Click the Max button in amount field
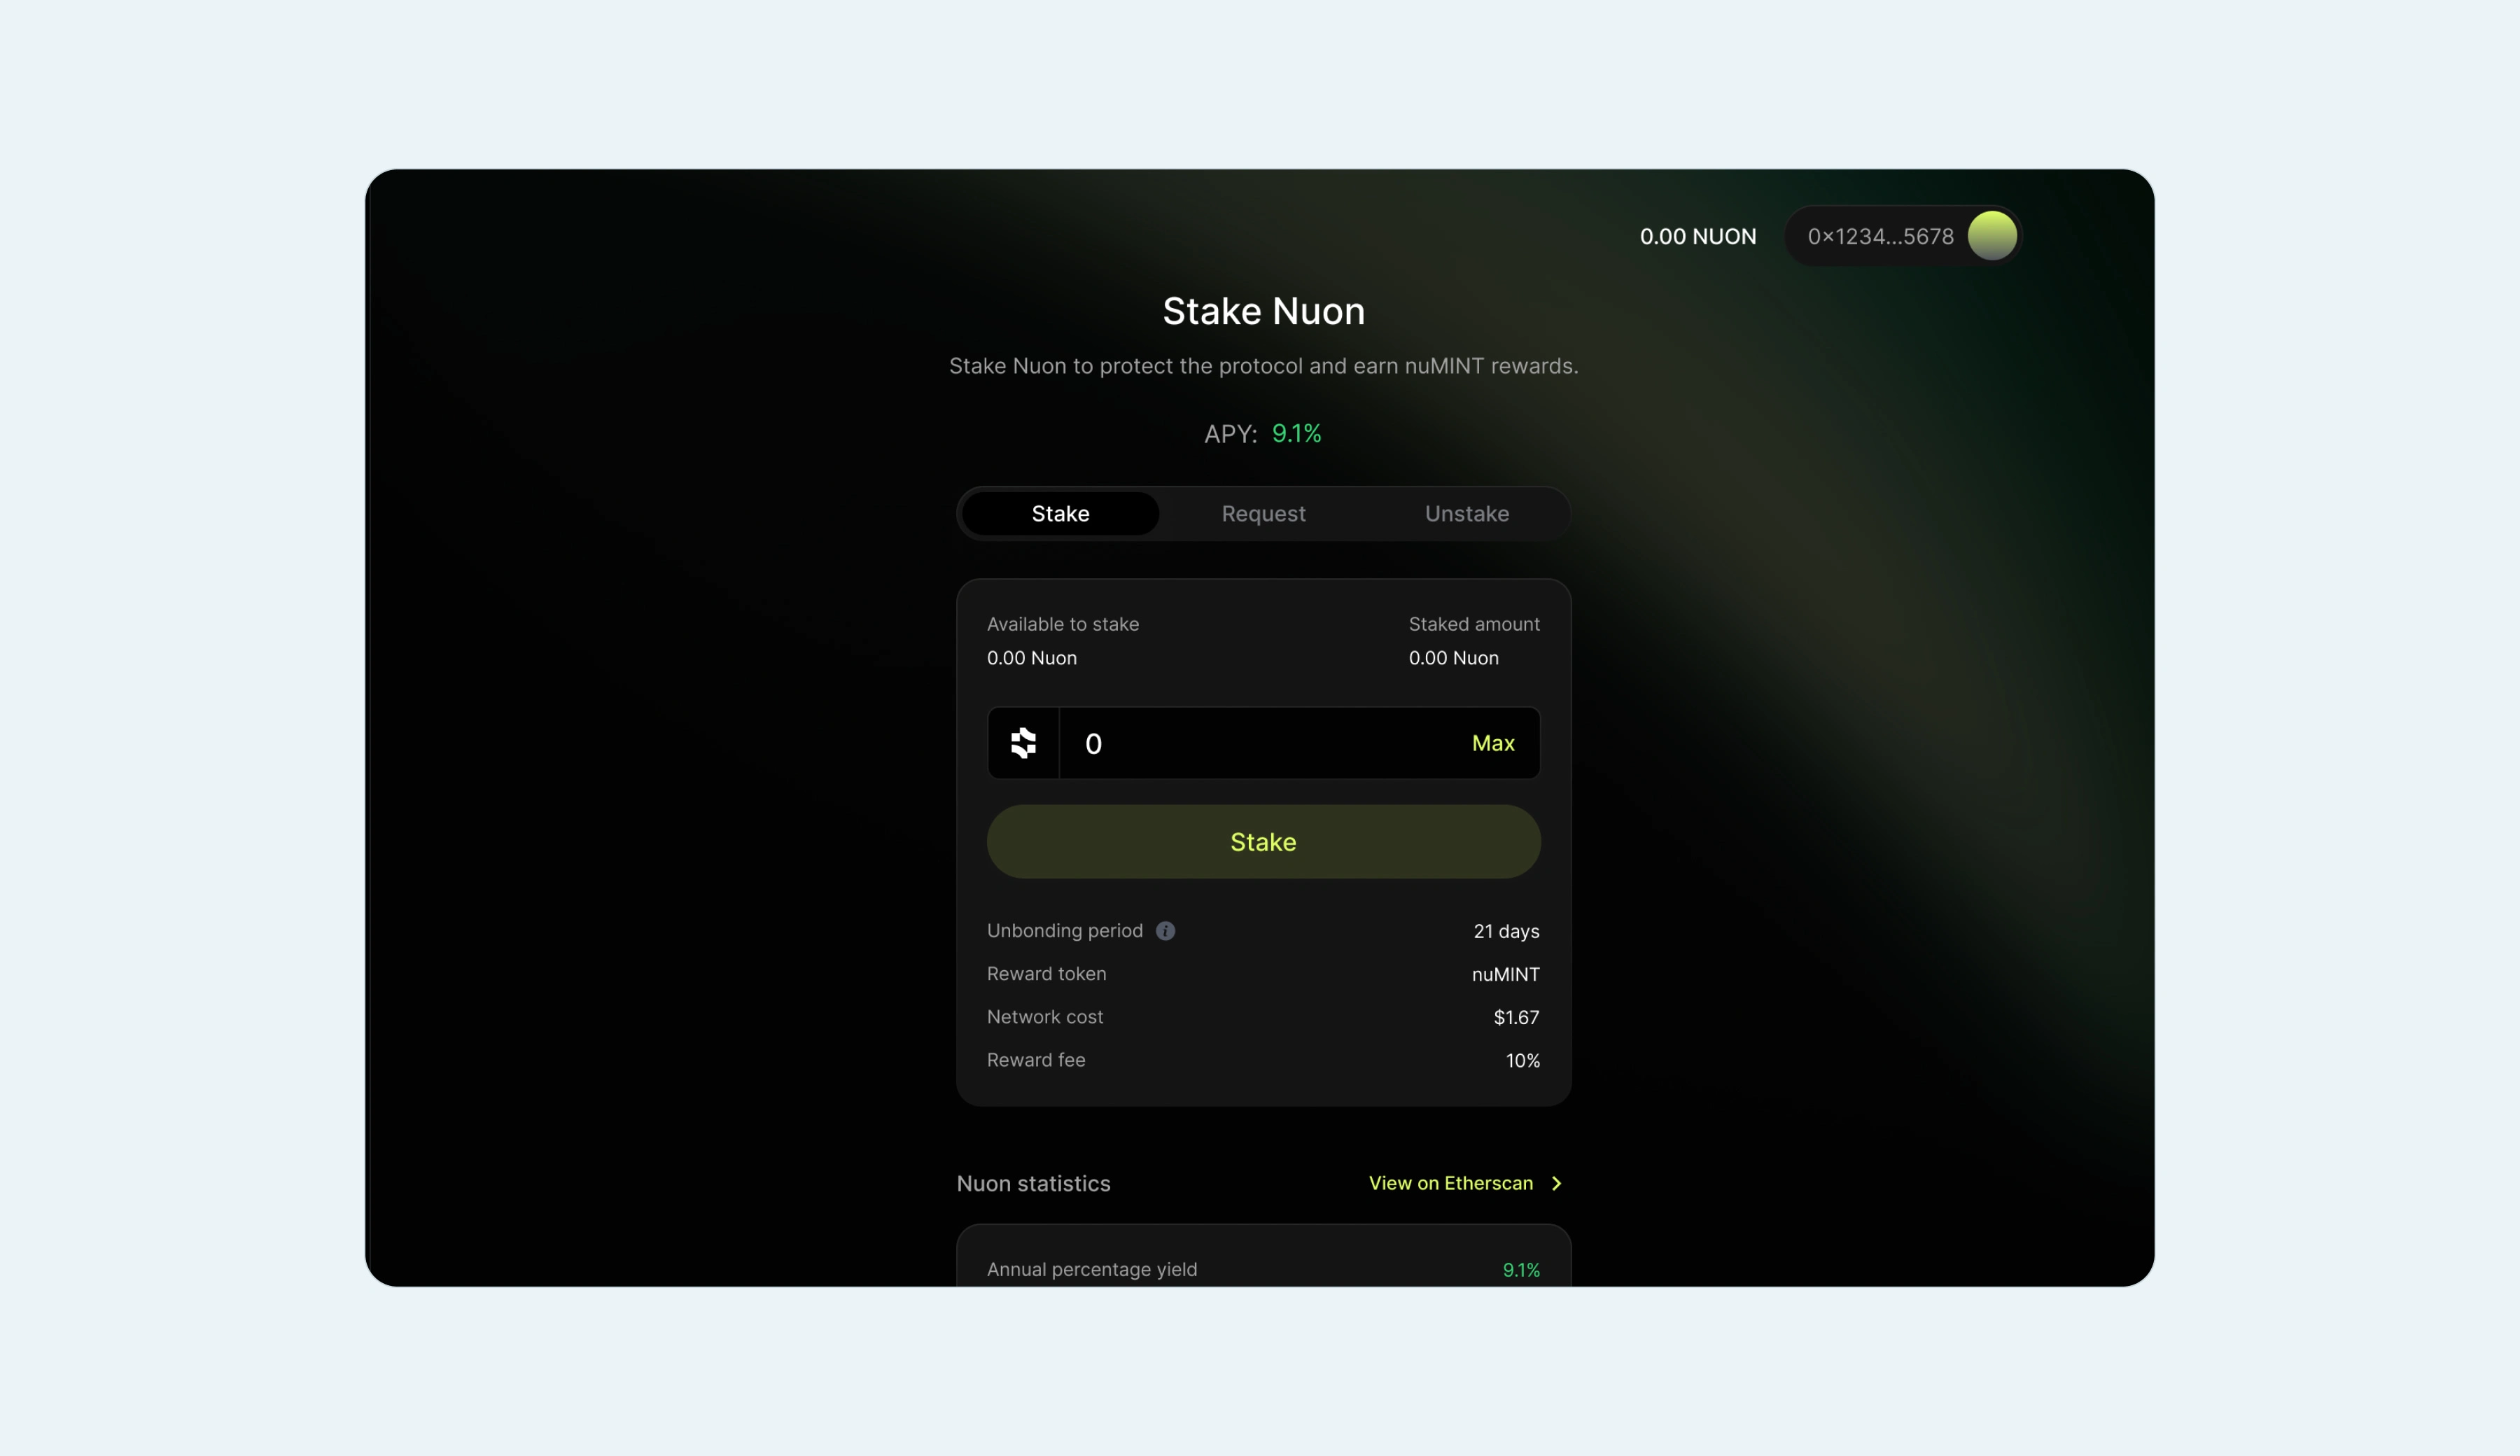 point(1493,743)
